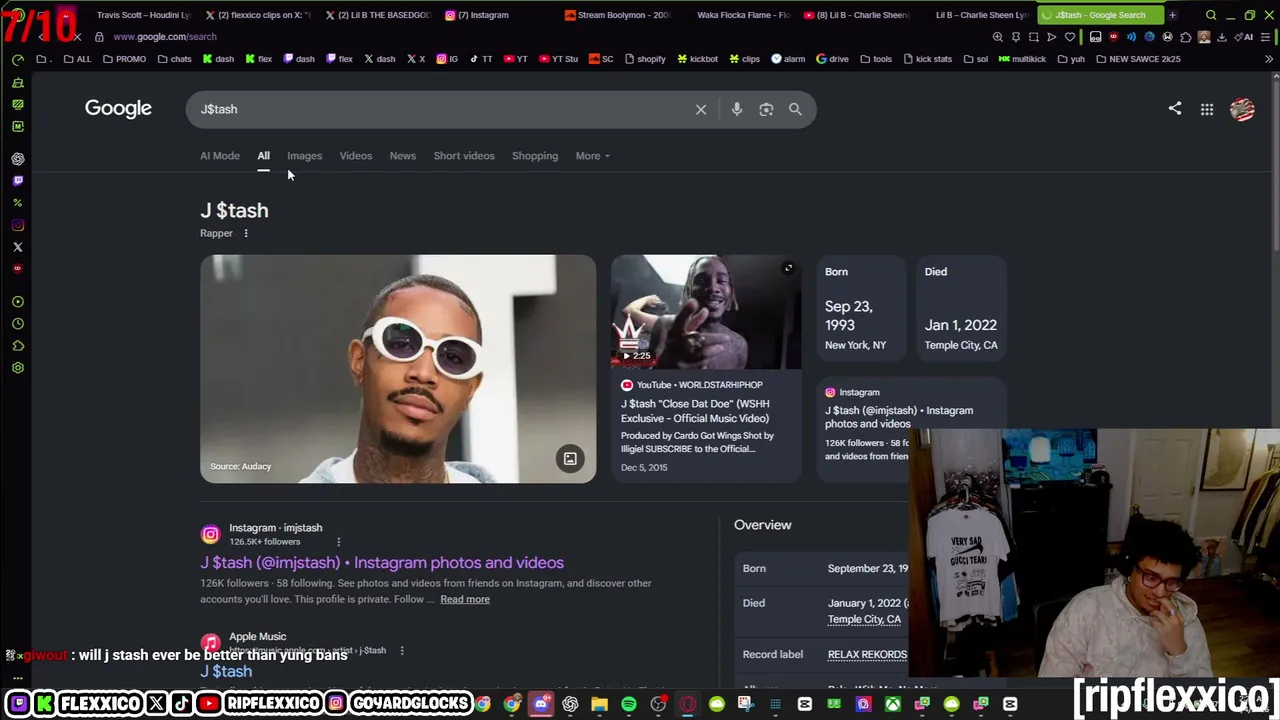Image resolution: width=1280 pixels, height=720 pixels.
Task: Open the Google apps grid
Action: (1207, 109)
